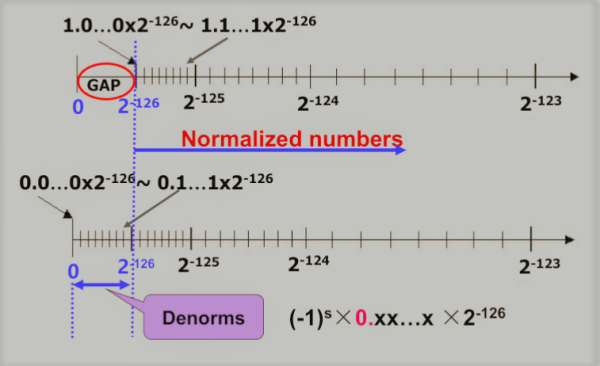Screen dimensions: 600x366
Task: Click the blue double-headed Denorms arrow
Action: pyautogui.click(x=101, y=284)
